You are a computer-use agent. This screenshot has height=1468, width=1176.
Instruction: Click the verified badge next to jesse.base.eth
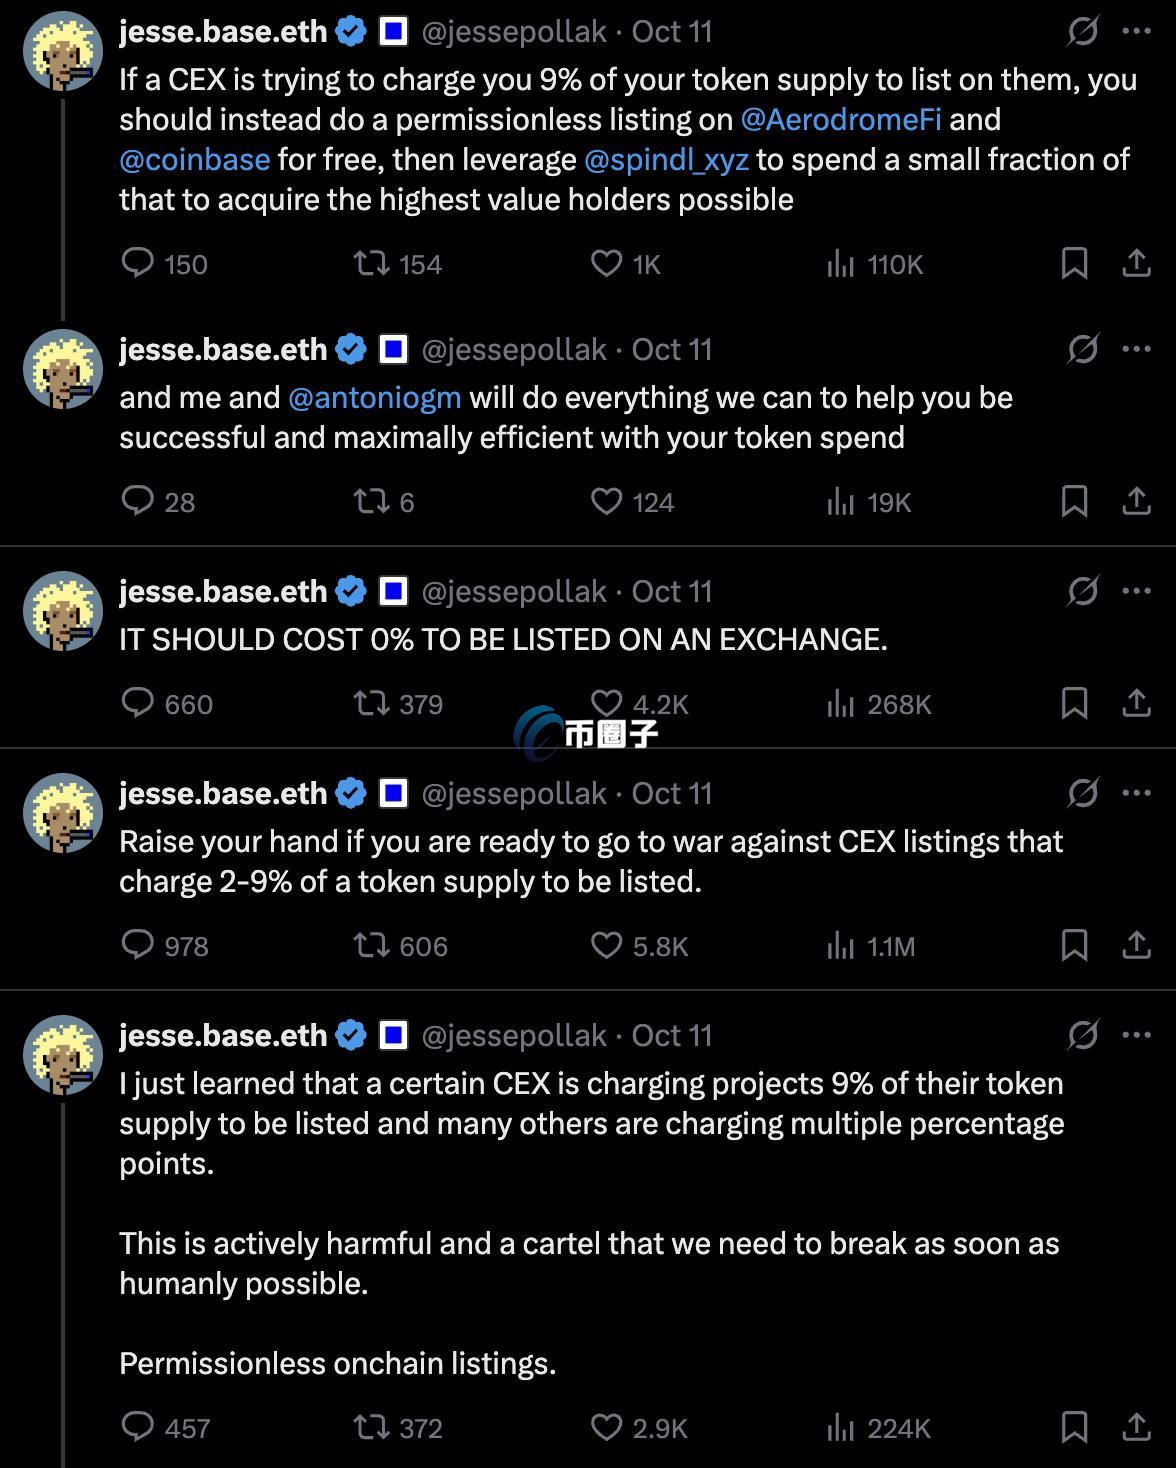pyautogui.click(x=349, y=31)
